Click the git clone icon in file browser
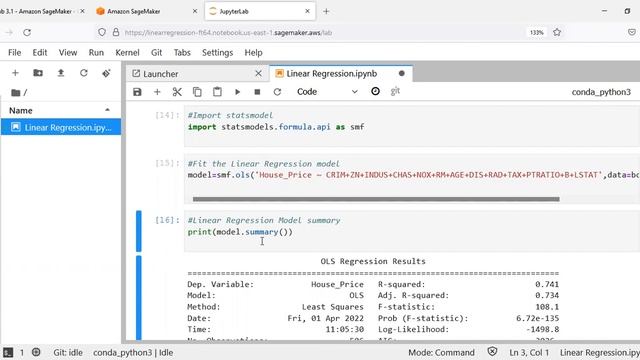 pos(107,73)
